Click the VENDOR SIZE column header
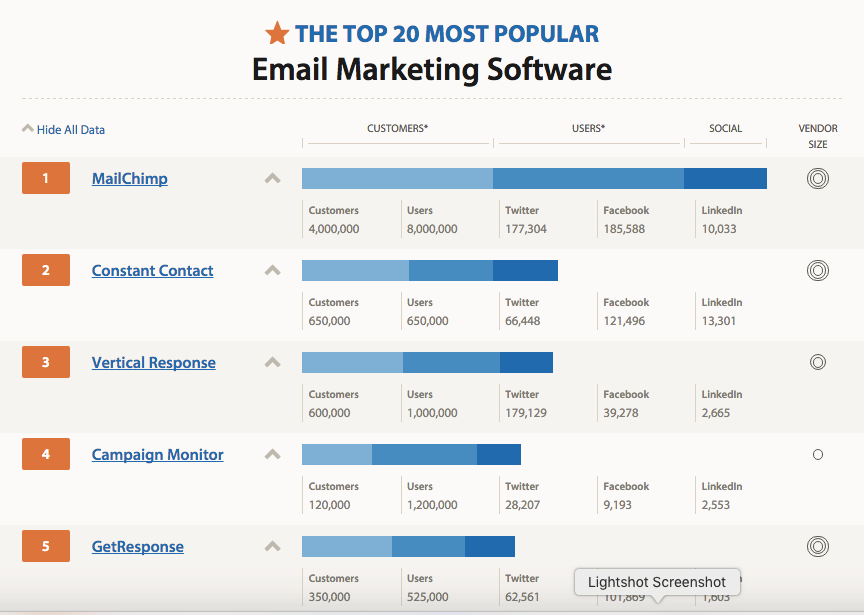The width and height of the screenshot is (864, 615). (x=818, y=136)
